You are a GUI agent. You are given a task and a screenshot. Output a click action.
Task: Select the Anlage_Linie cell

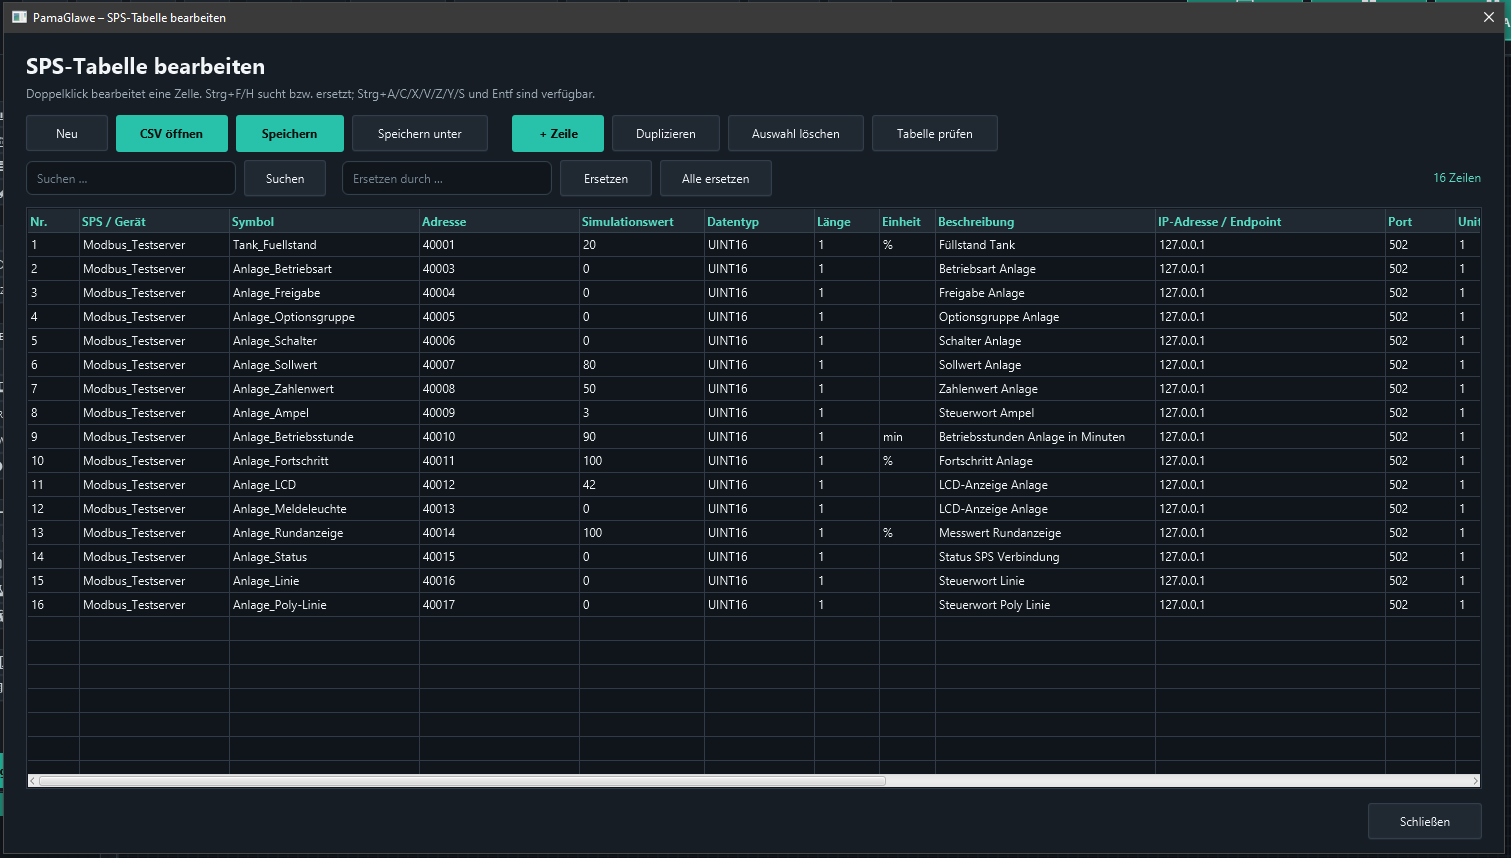(324, 581)
